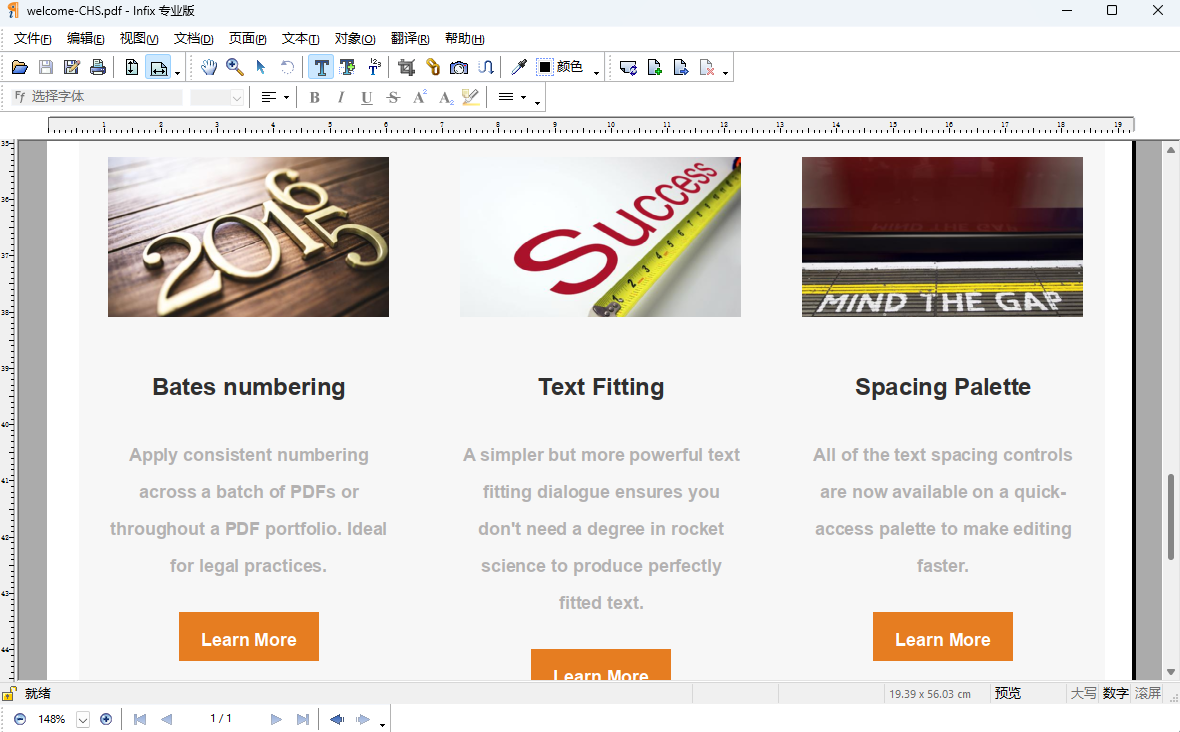Activate the Text editing tool
The image size is (1180, 732).
tap(321, 67)
